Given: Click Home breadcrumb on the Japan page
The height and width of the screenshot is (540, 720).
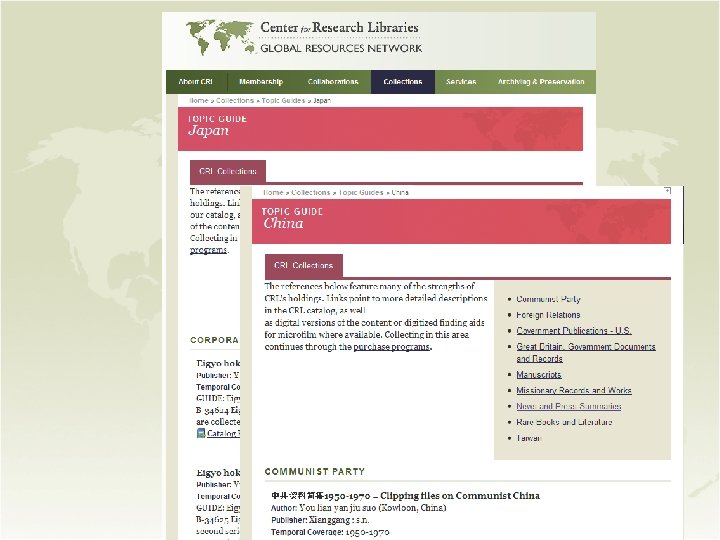Looking at the screenshot, I should (198, 100).
